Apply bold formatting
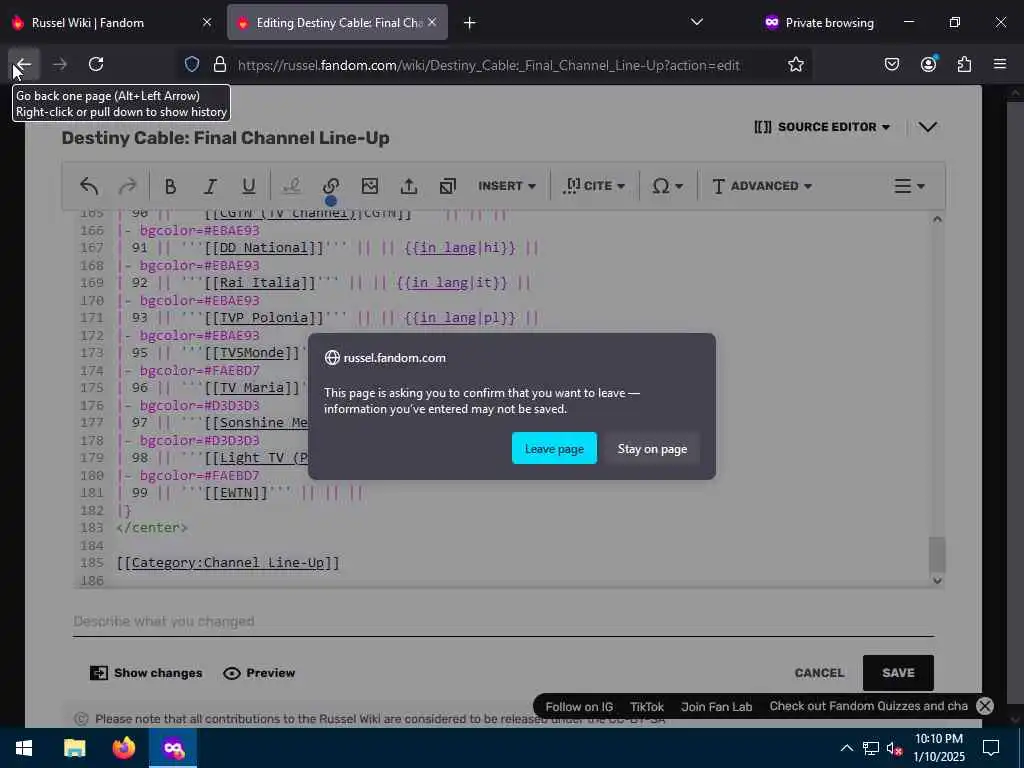1024x768 pixels. point(170,186)
